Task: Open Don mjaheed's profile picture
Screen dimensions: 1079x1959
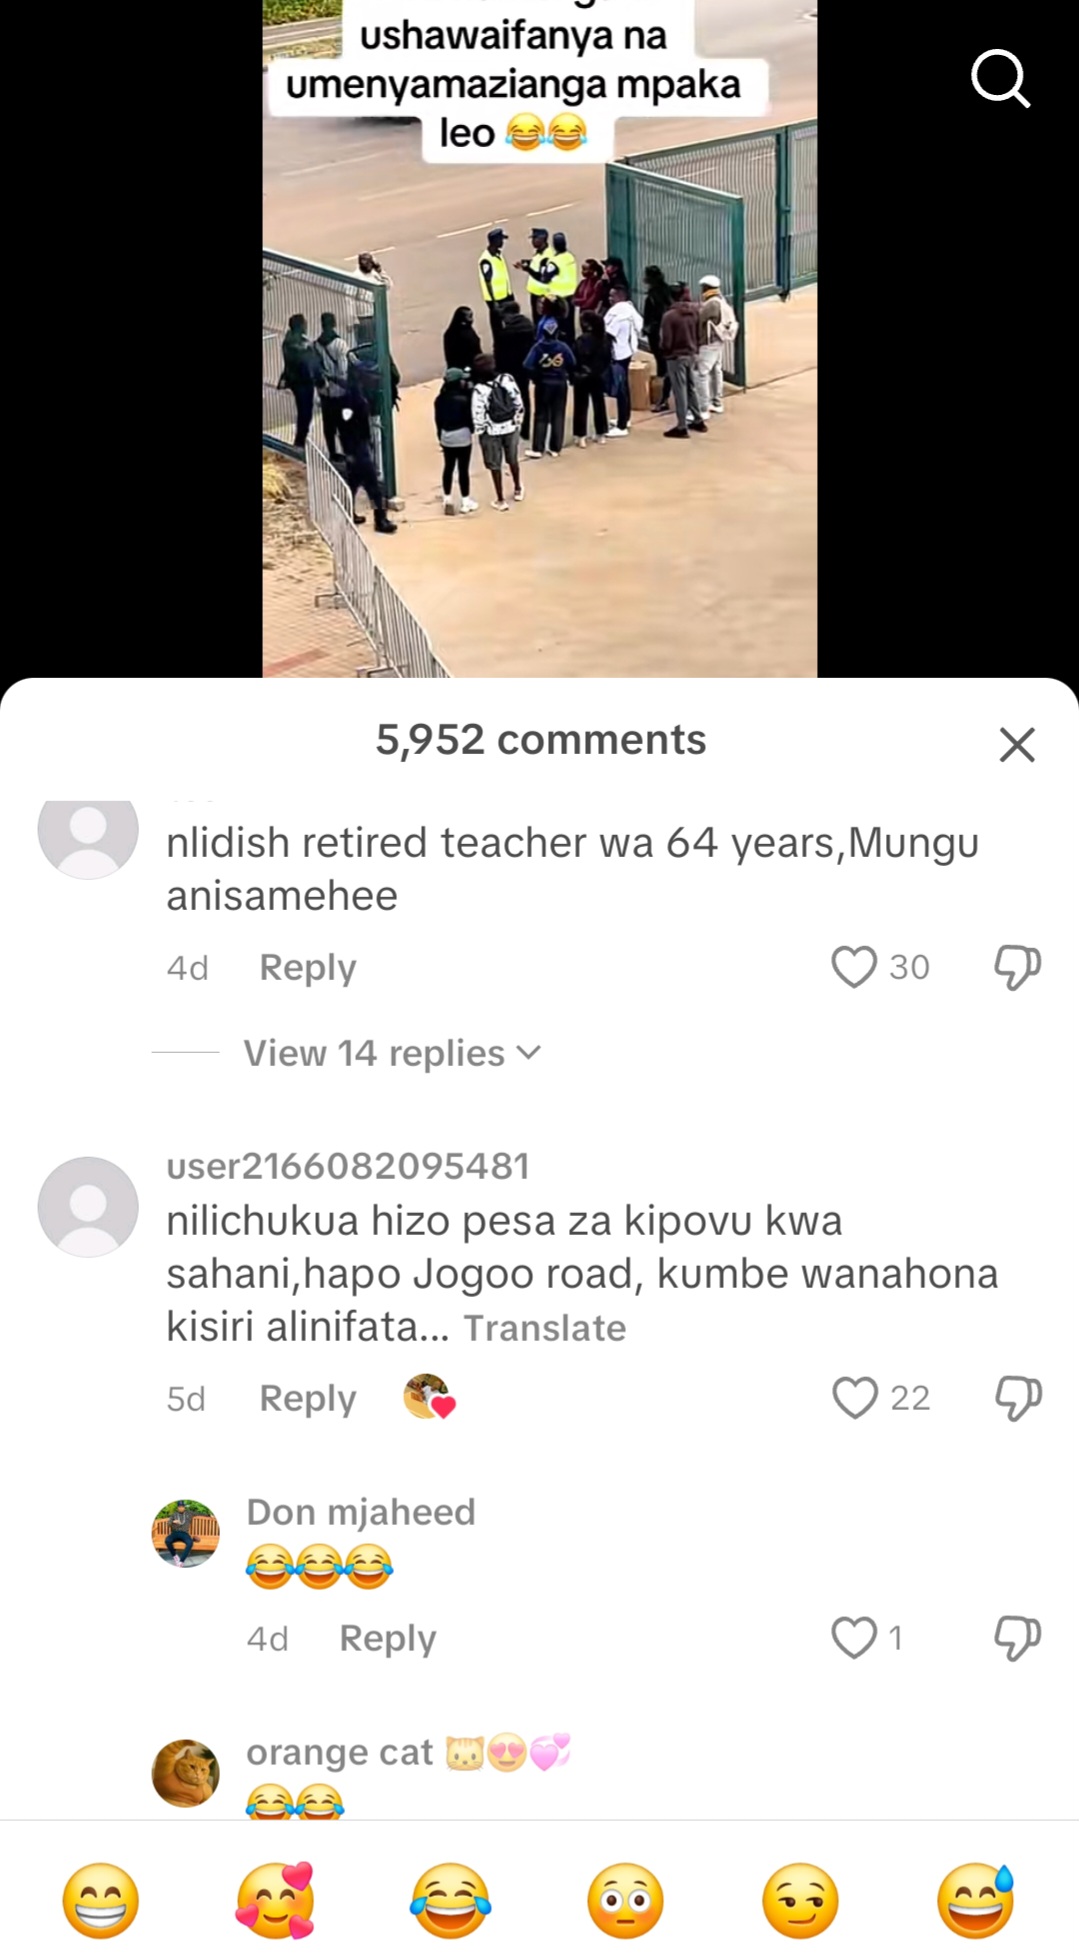Action: pos(185,1533)
